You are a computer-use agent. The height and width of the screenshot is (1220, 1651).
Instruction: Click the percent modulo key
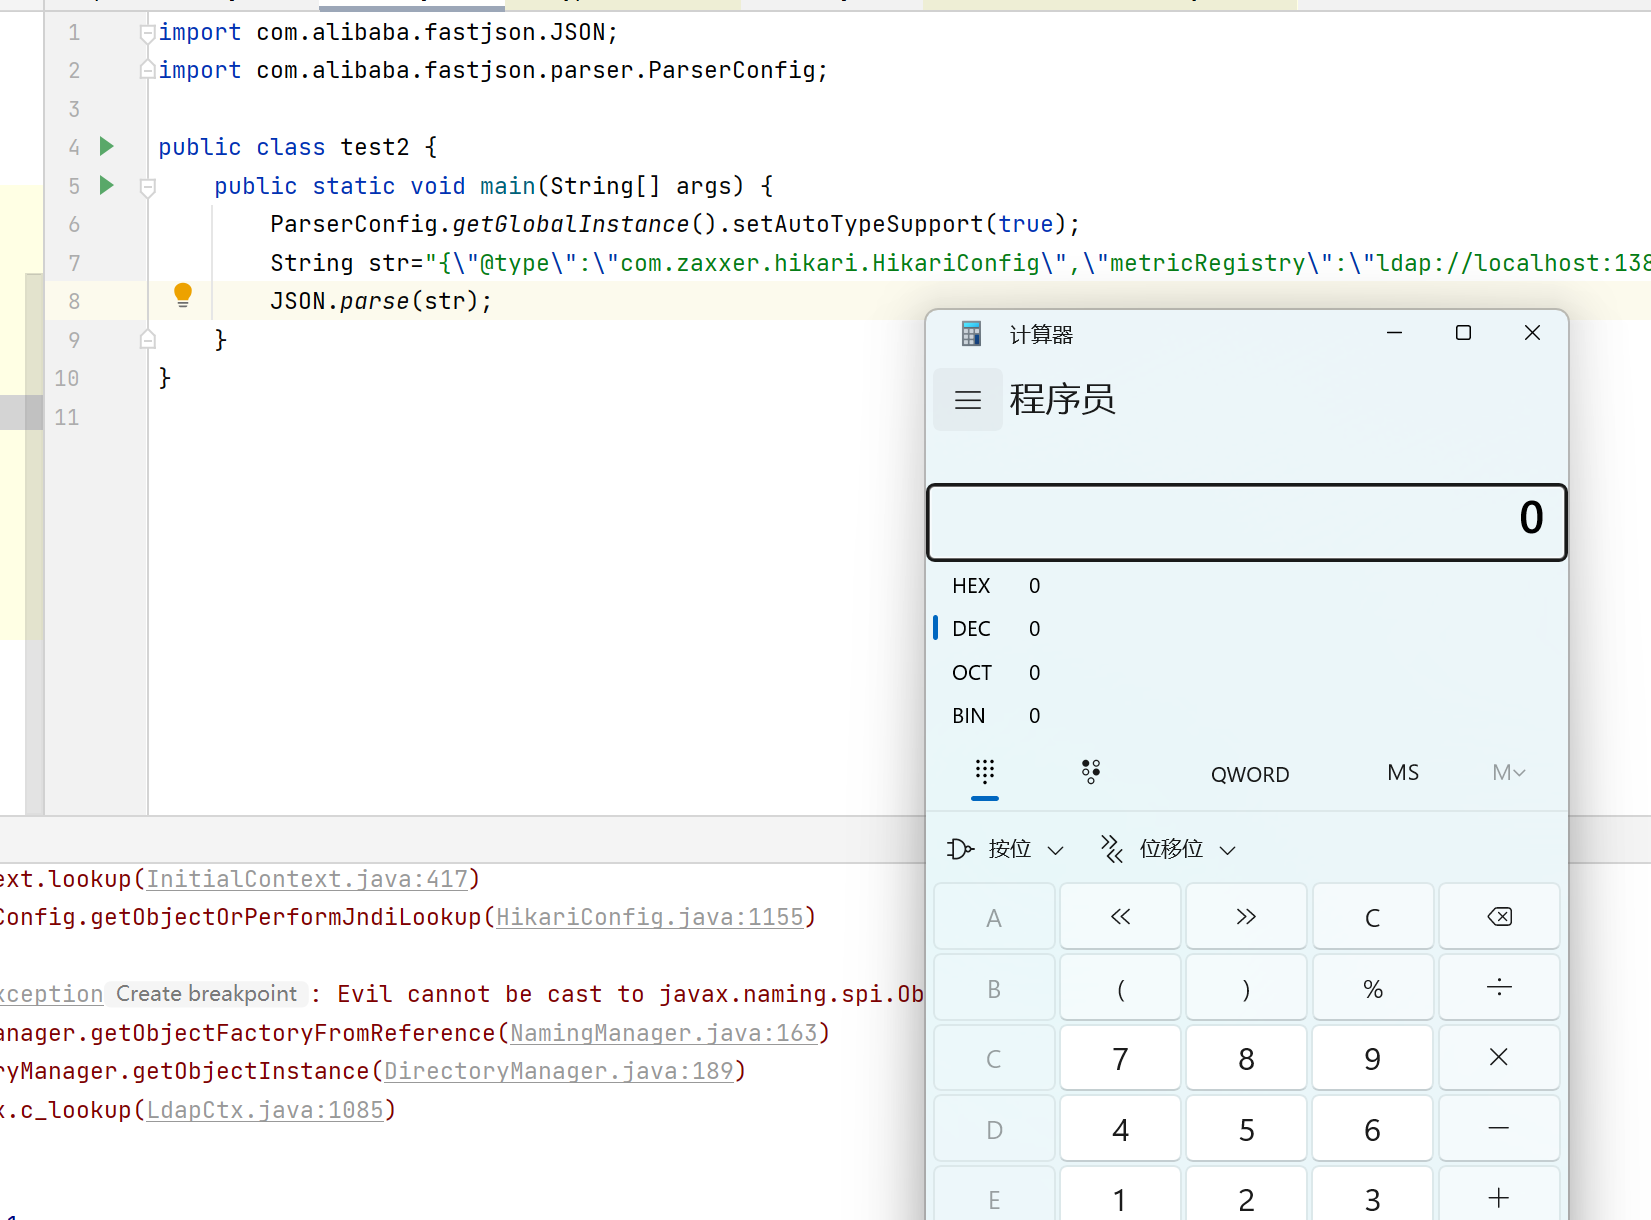click(x=1372, y=988)
